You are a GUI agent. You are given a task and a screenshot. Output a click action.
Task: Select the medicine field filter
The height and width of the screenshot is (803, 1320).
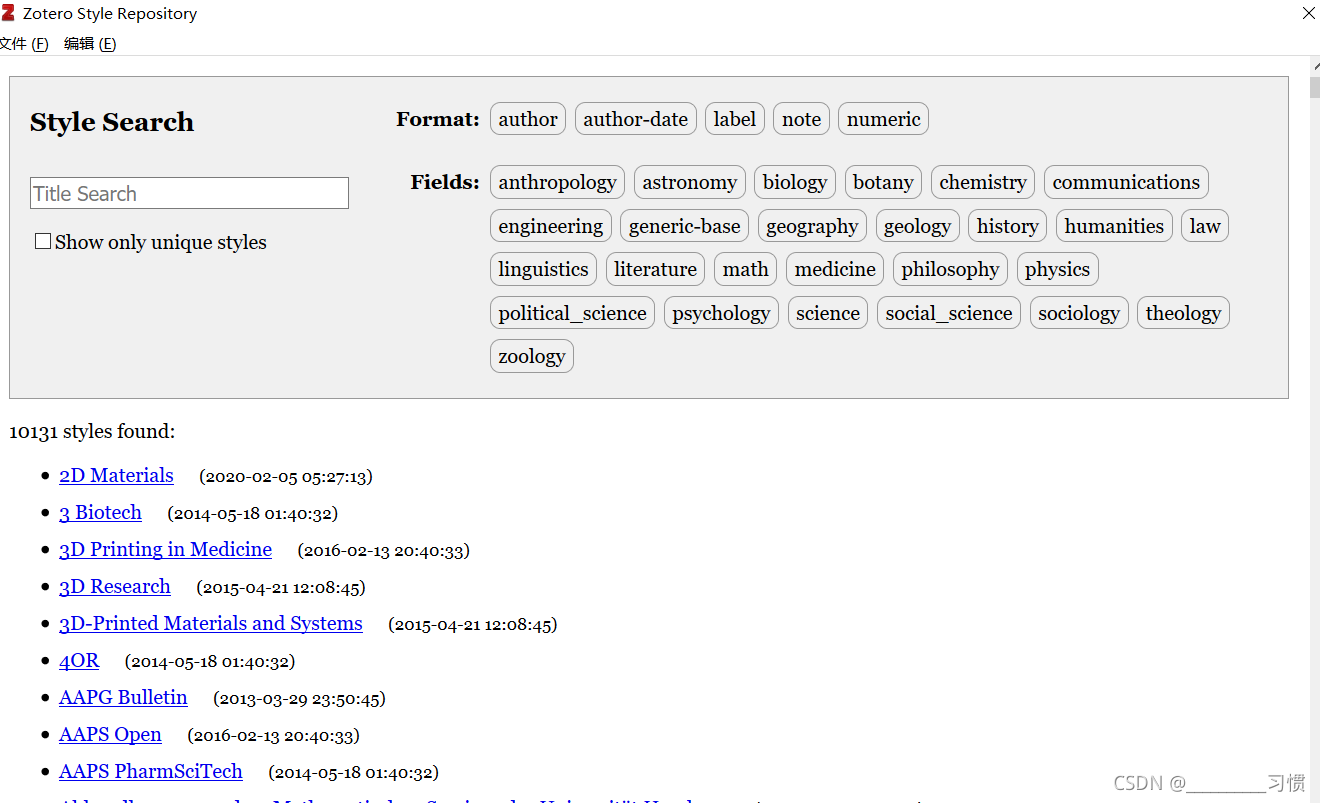coord(835,269)
